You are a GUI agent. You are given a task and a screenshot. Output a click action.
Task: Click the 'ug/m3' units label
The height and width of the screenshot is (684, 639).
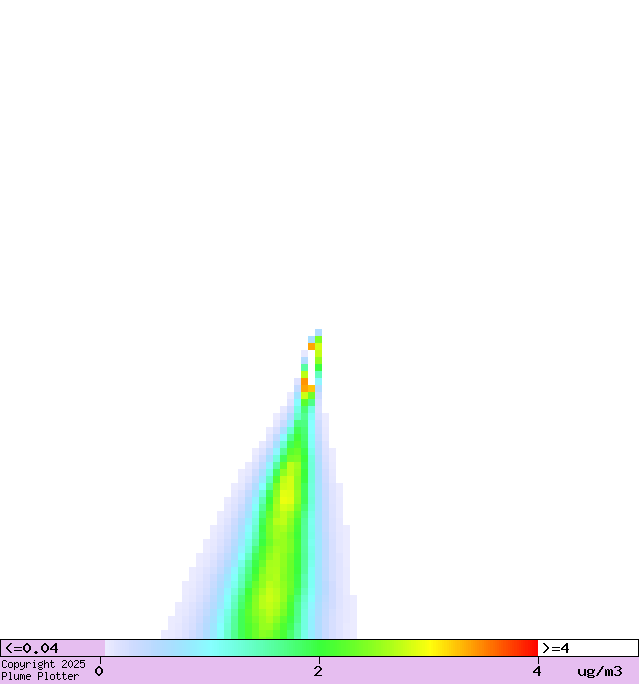point(600,672)
